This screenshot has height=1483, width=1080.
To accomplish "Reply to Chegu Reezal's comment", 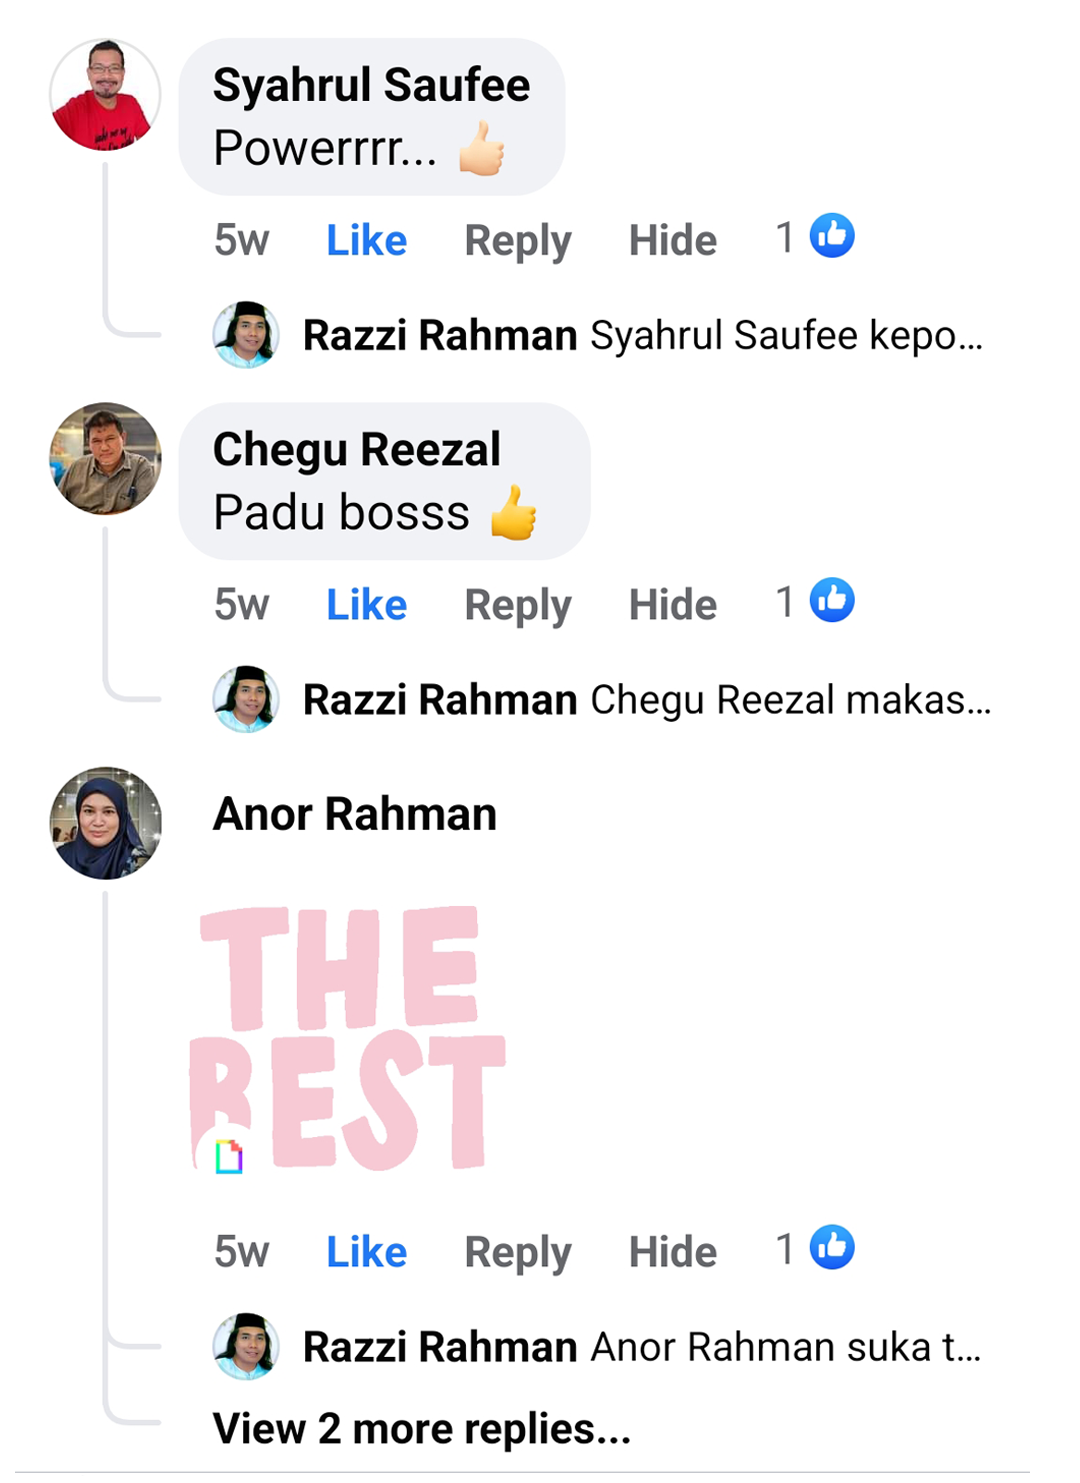I will [517, 605].
